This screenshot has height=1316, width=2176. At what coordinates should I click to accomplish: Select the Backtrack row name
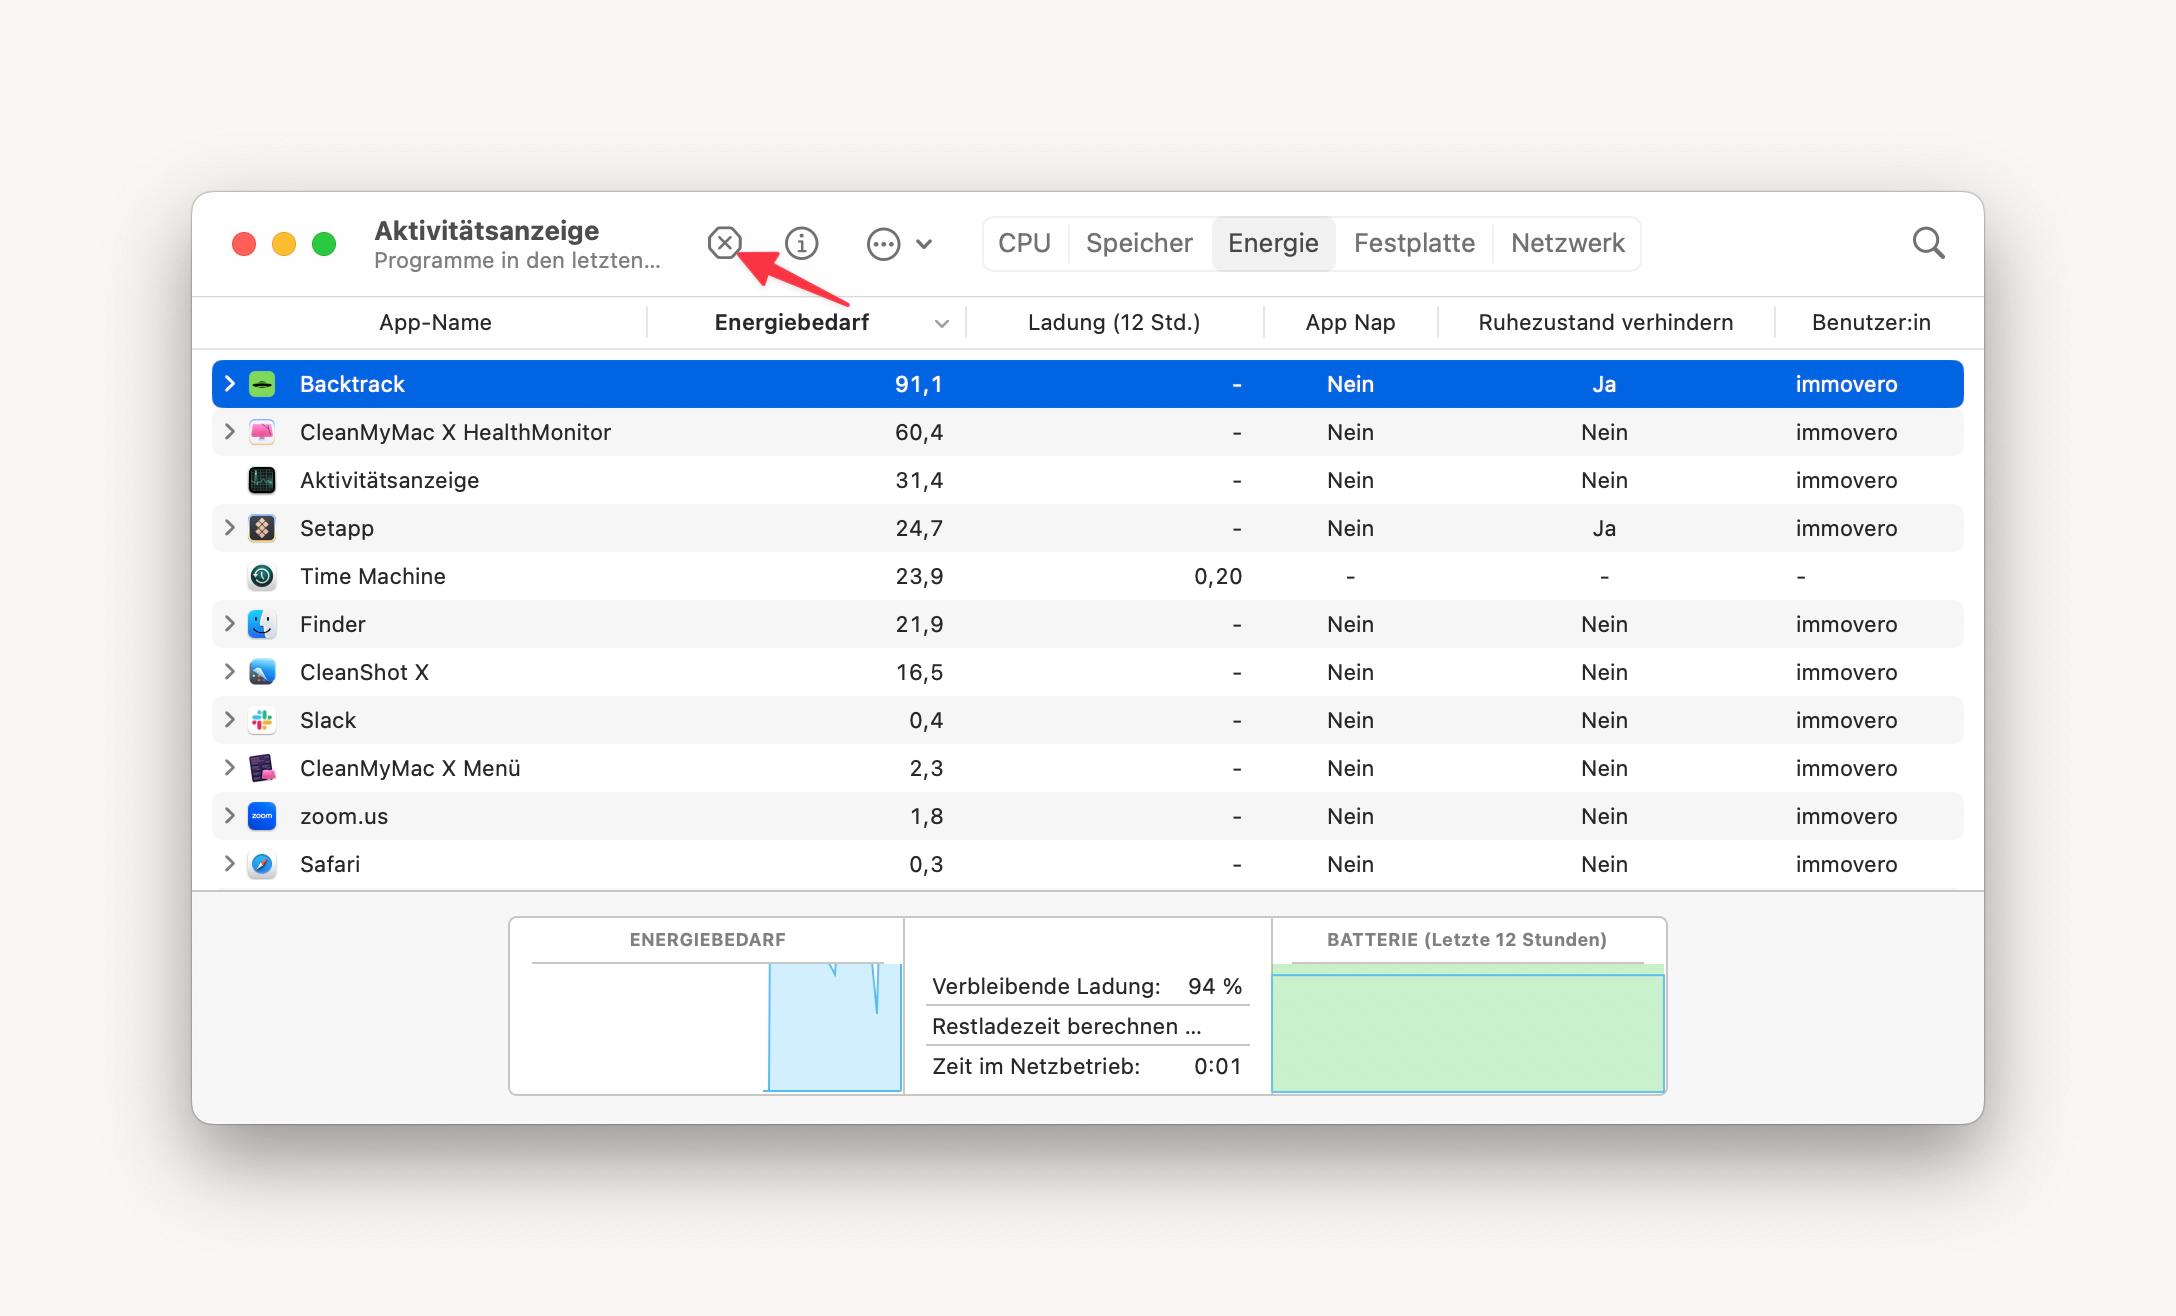click(x=352, y=384)
